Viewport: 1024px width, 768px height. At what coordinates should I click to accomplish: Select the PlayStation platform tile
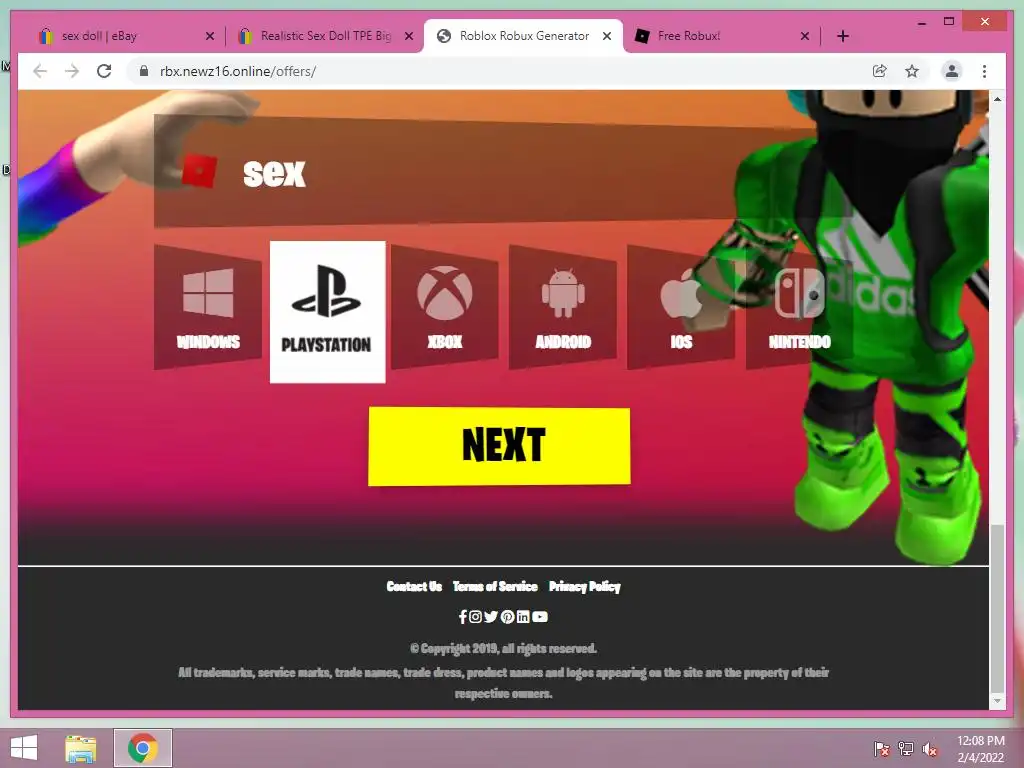click(327, 312)
